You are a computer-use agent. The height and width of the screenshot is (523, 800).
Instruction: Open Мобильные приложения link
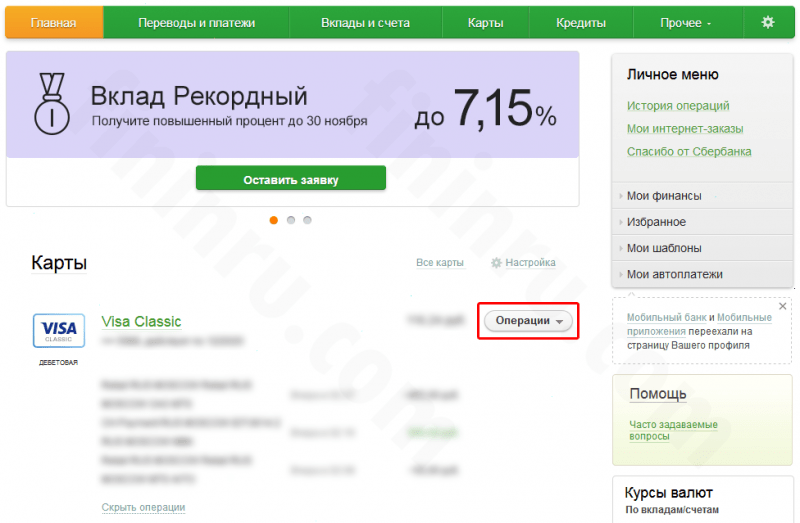click(x=701, y=325)
